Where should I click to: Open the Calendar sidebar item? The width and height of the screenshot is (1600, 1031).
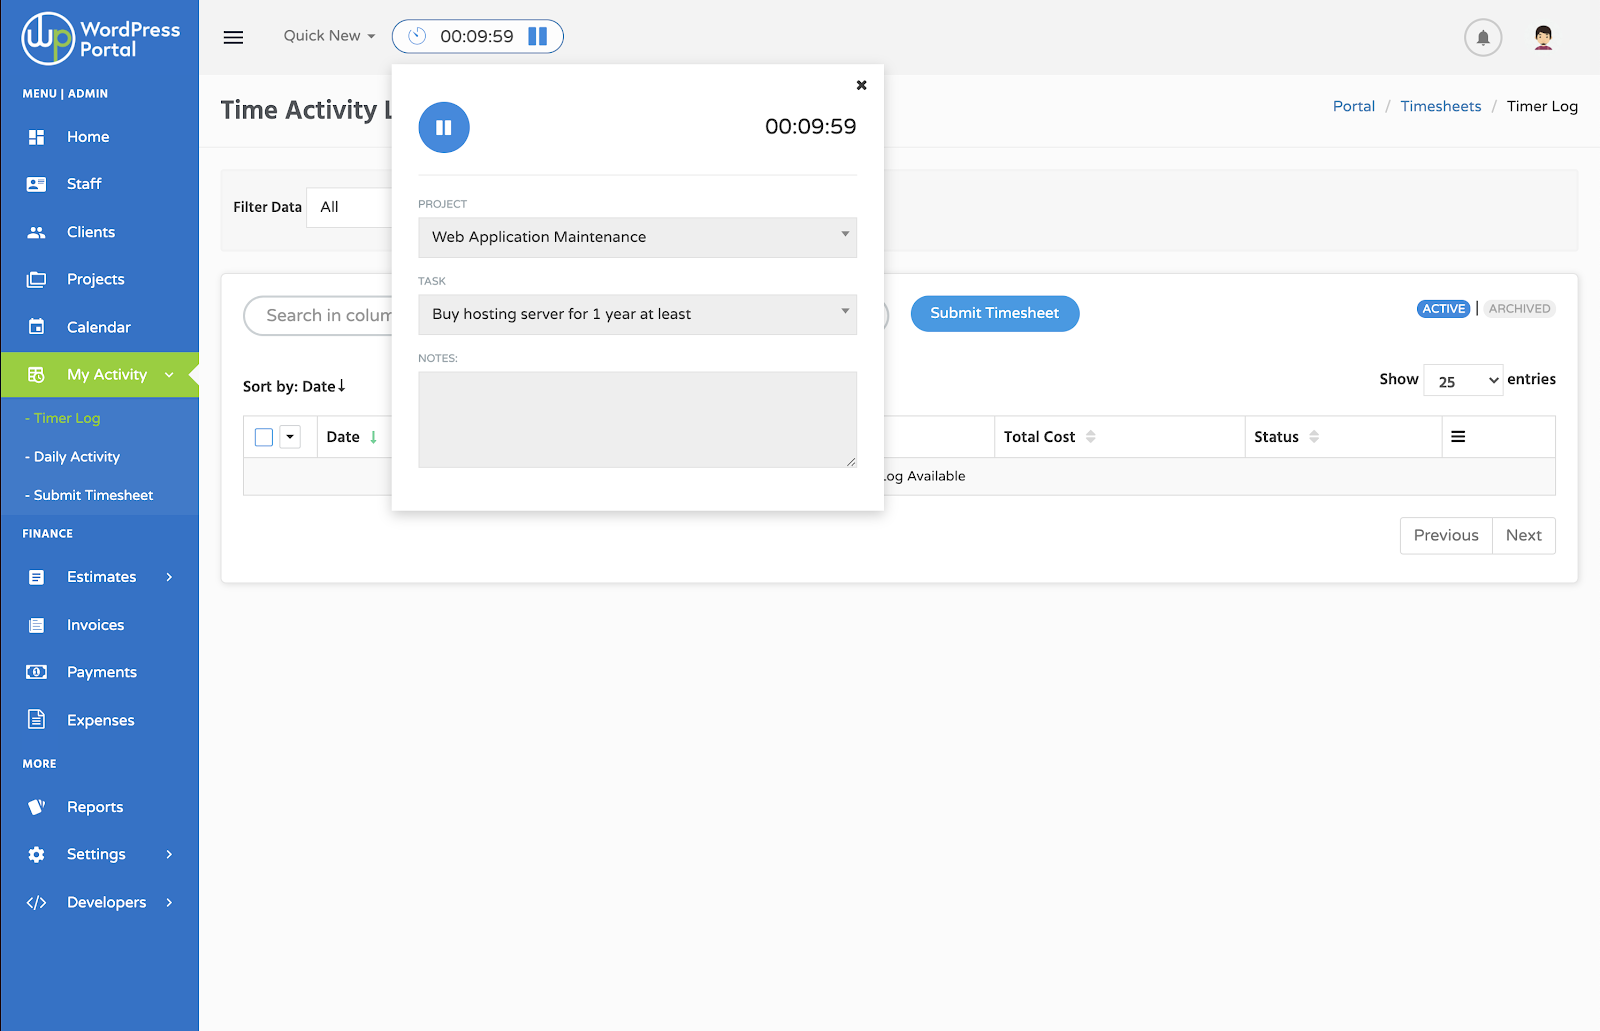[98, 327]
